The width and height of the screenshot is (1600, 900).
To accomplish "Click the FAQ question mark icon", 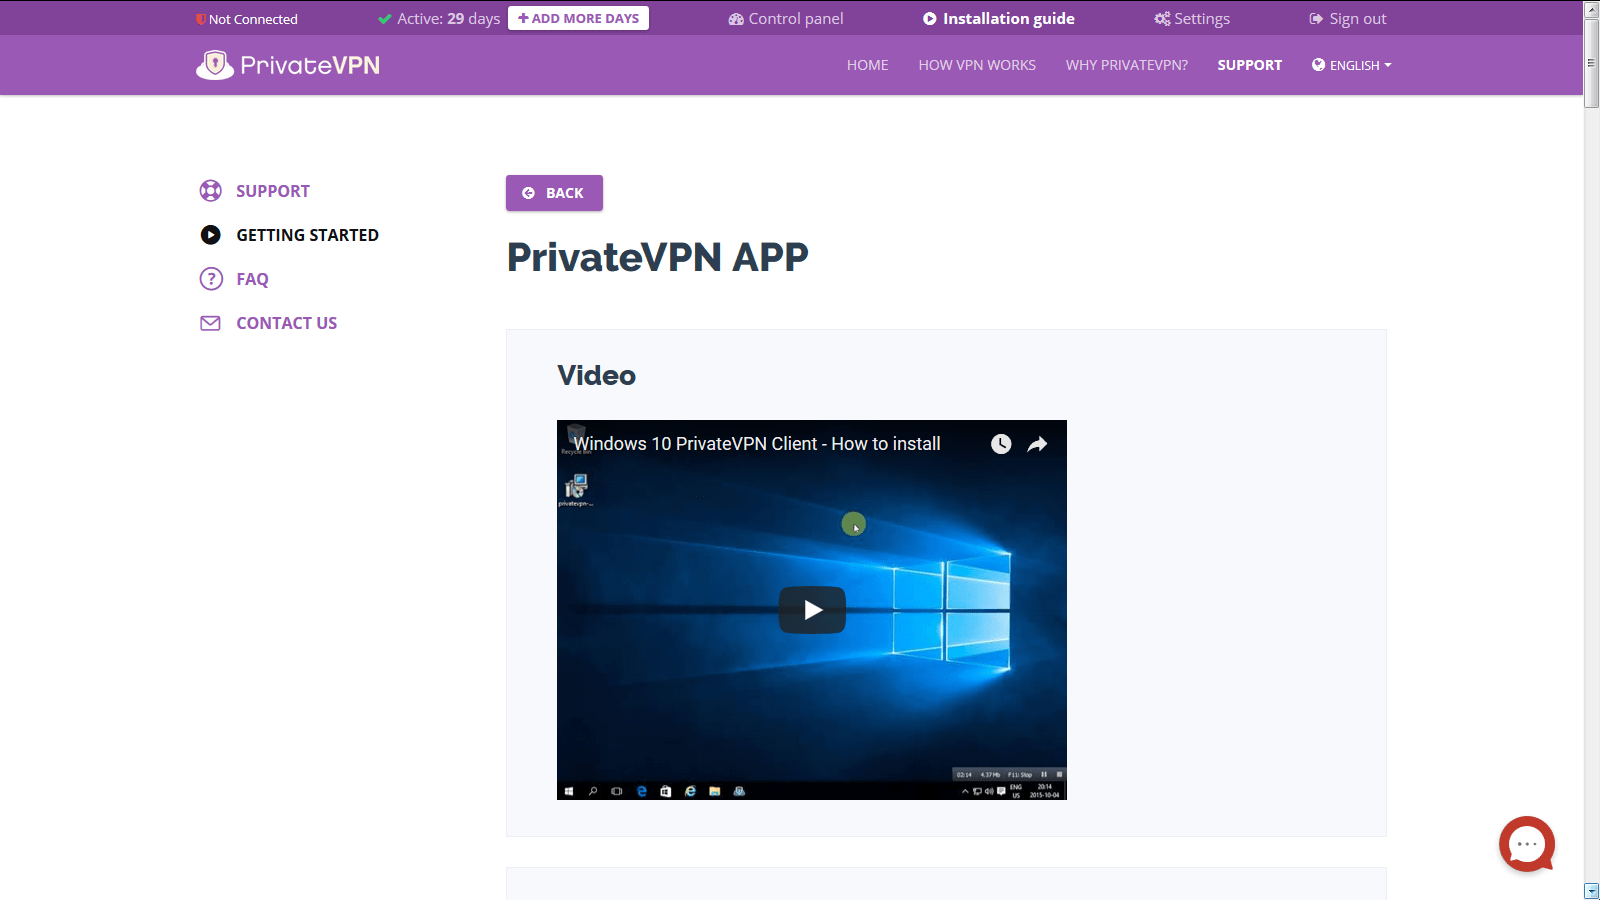I will click(210, 279).
